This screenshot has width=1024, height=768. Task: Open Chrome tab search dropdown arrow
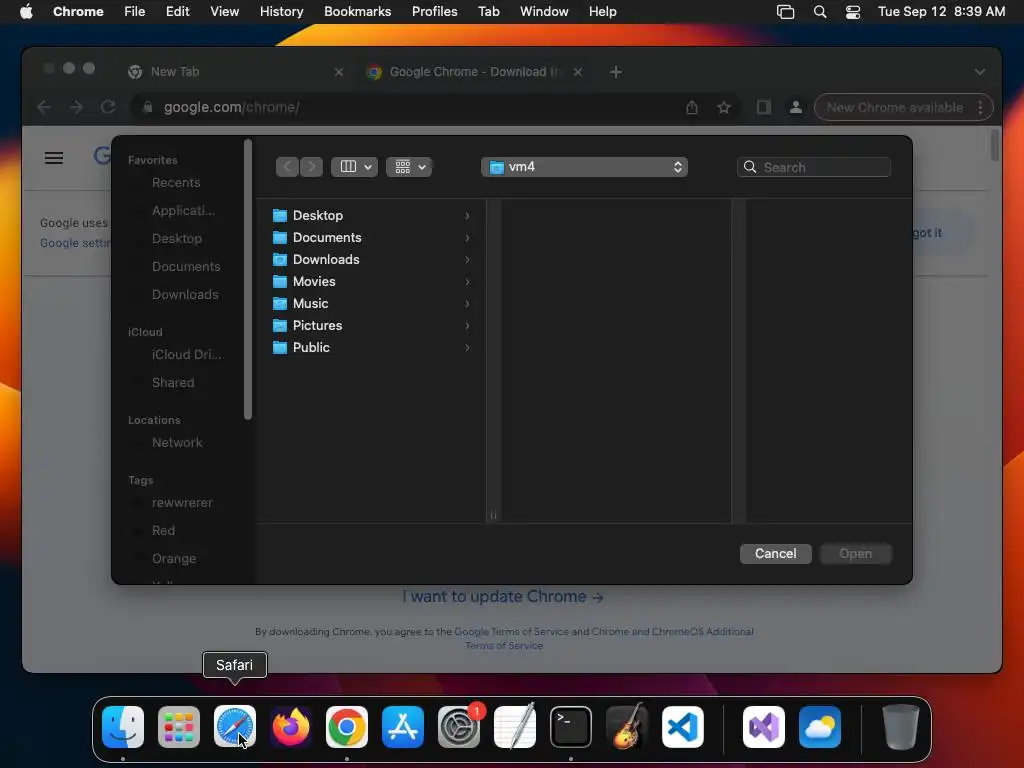[x=980, y=72]
